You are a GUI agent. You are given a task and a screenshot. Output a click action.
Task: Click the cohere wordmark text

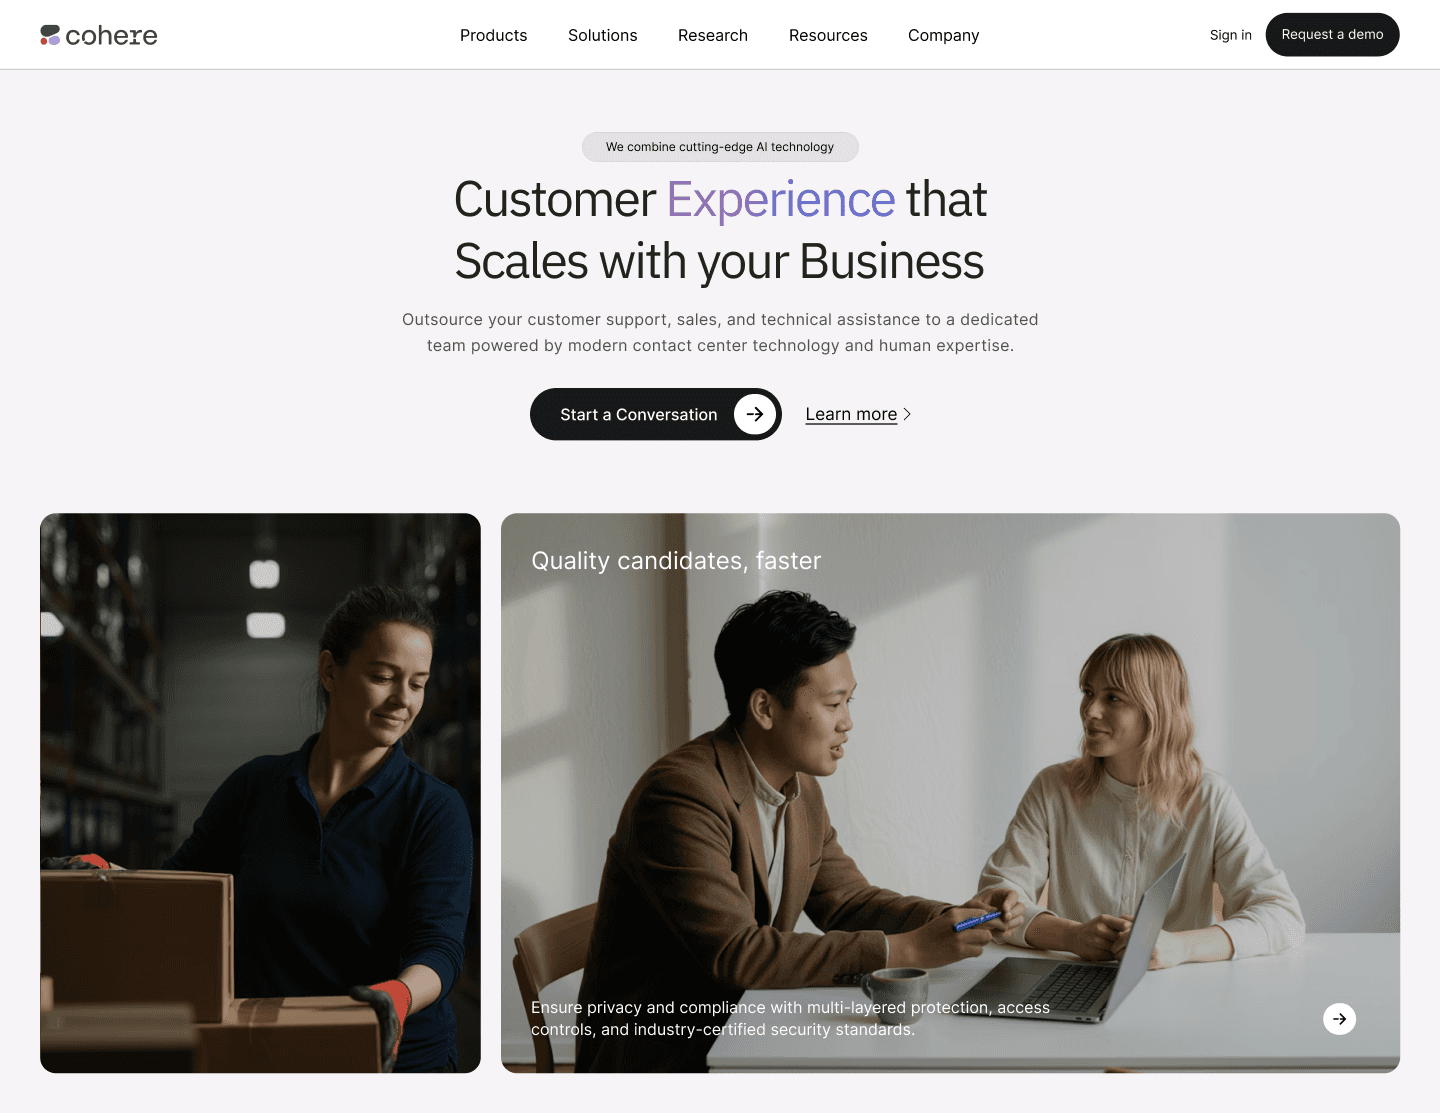point(111,36)
